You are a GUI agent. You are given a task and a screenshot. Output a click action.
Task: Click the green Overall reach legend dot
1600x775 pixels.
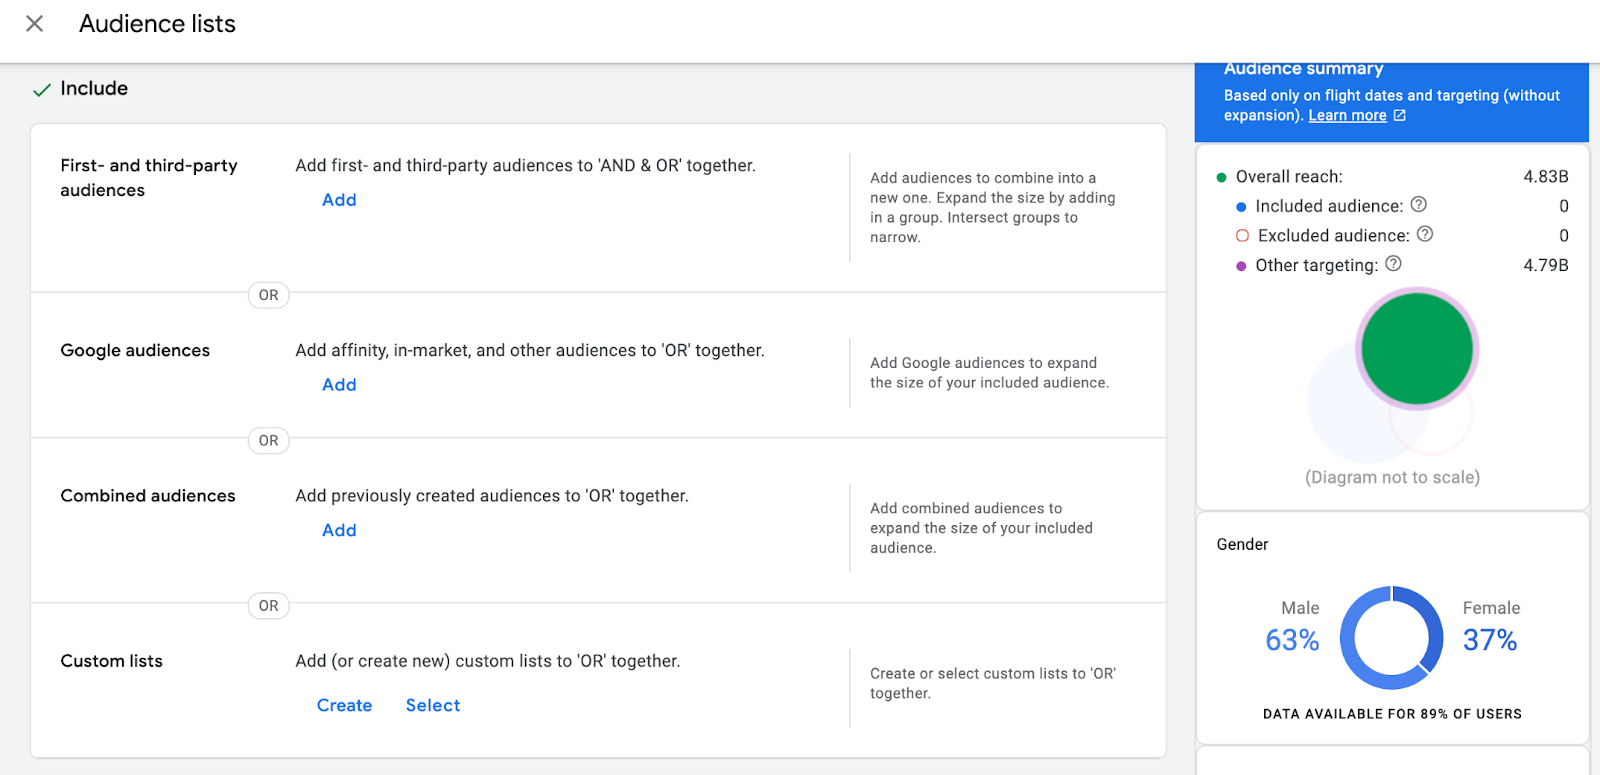pos(1221,177)
